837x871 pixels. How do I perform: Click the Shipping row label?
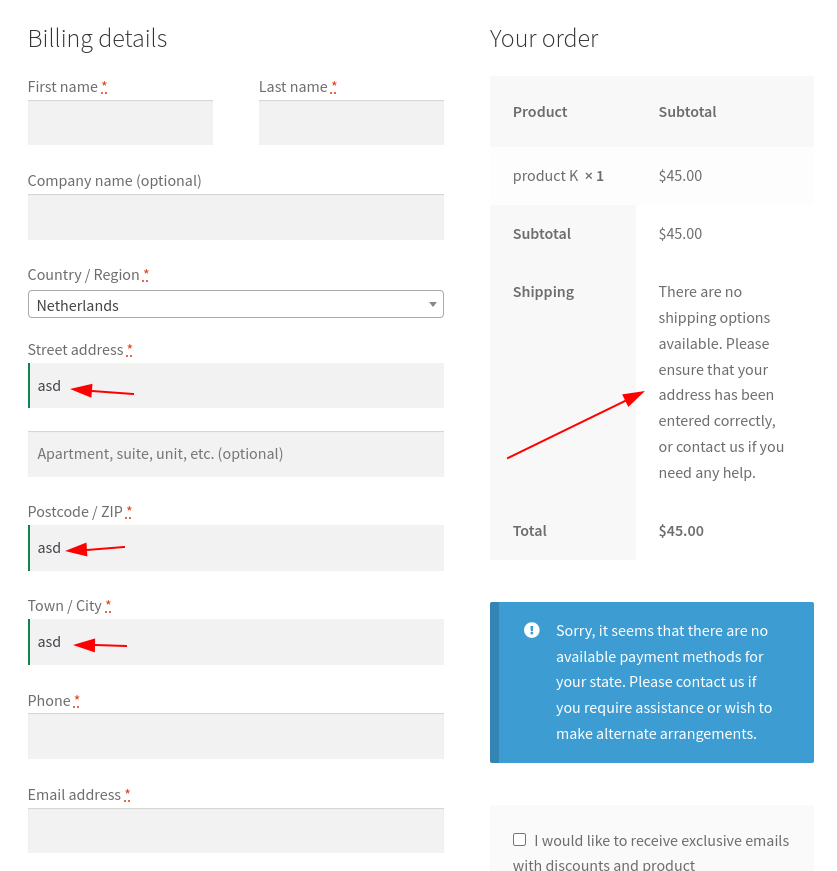point(543,292)
